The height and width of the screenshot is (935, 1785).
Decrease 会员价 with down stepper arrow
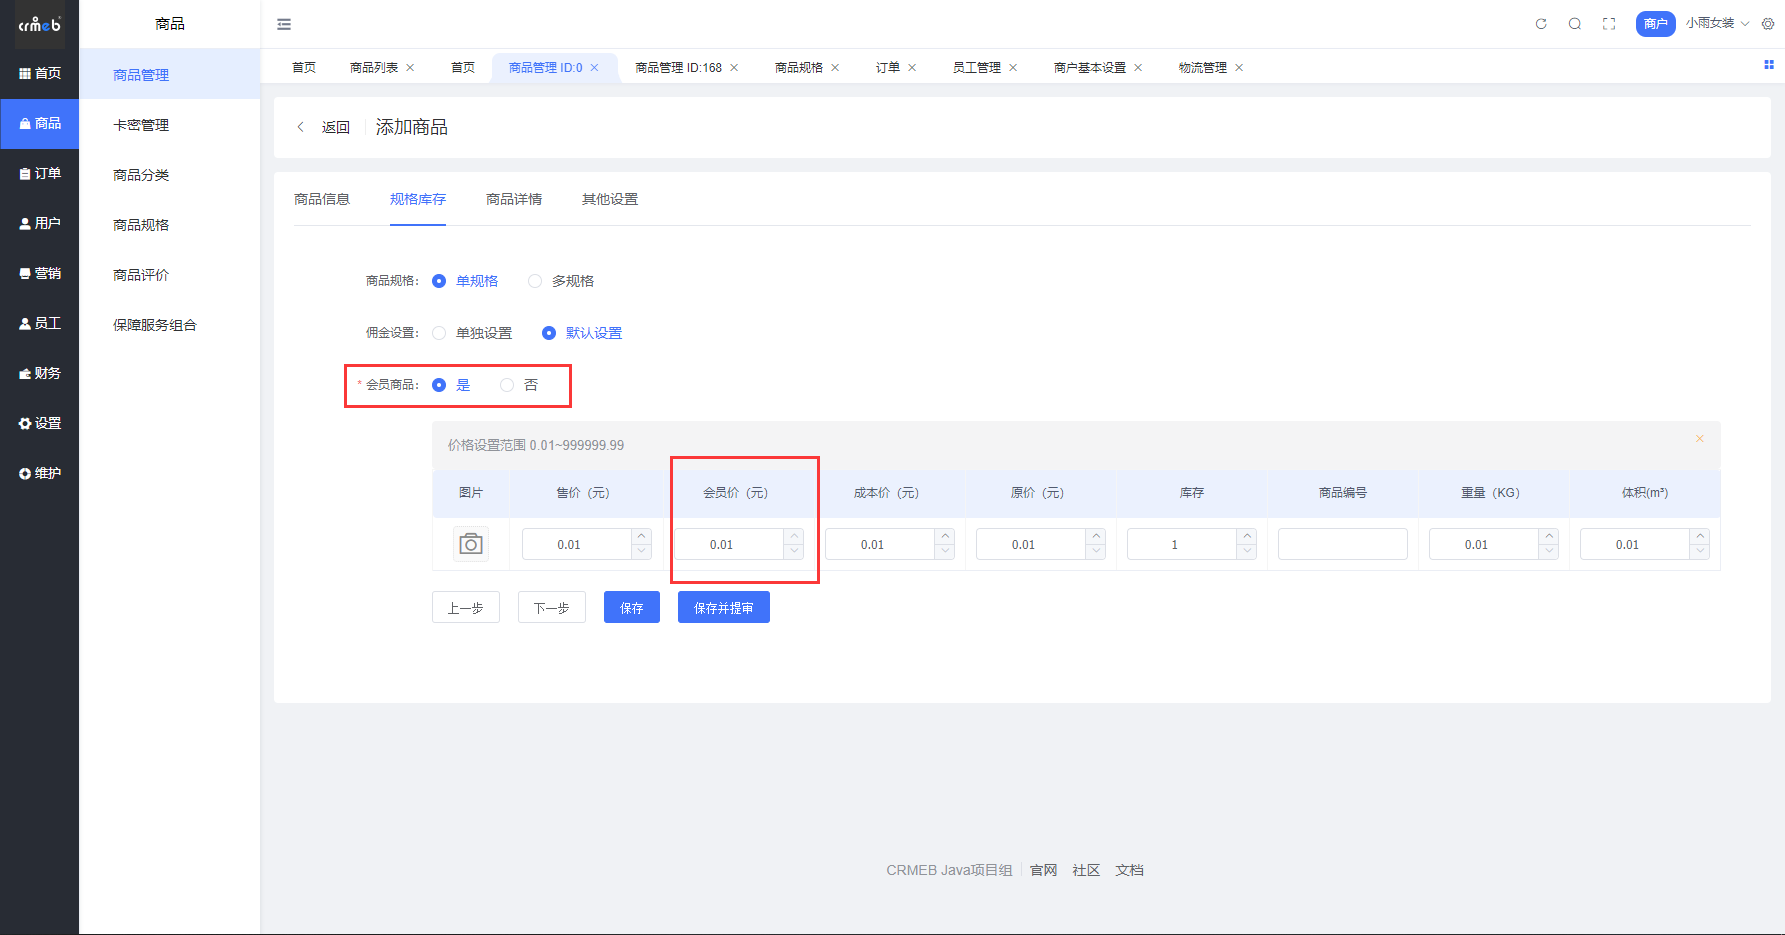[794, 552]
